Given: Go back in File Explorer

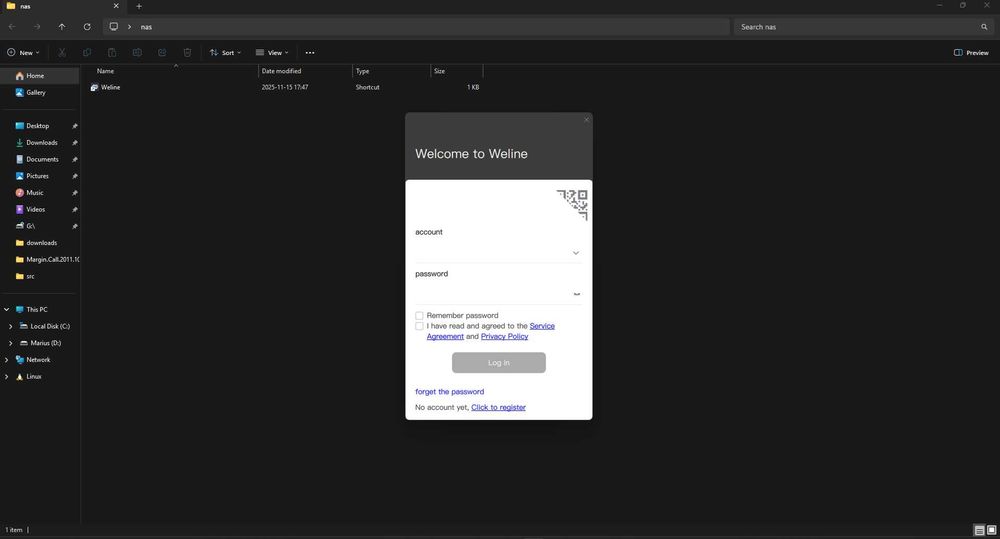Looking at the screenshot, I should [12, 27].
